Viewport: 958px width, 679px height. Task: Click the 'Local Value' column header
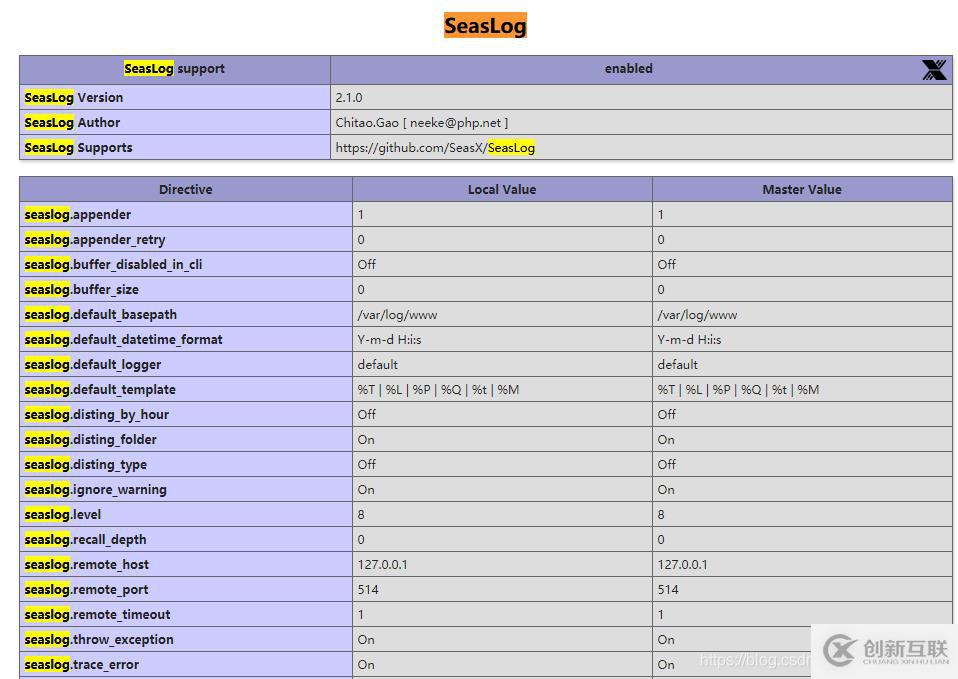pos(502,189)
